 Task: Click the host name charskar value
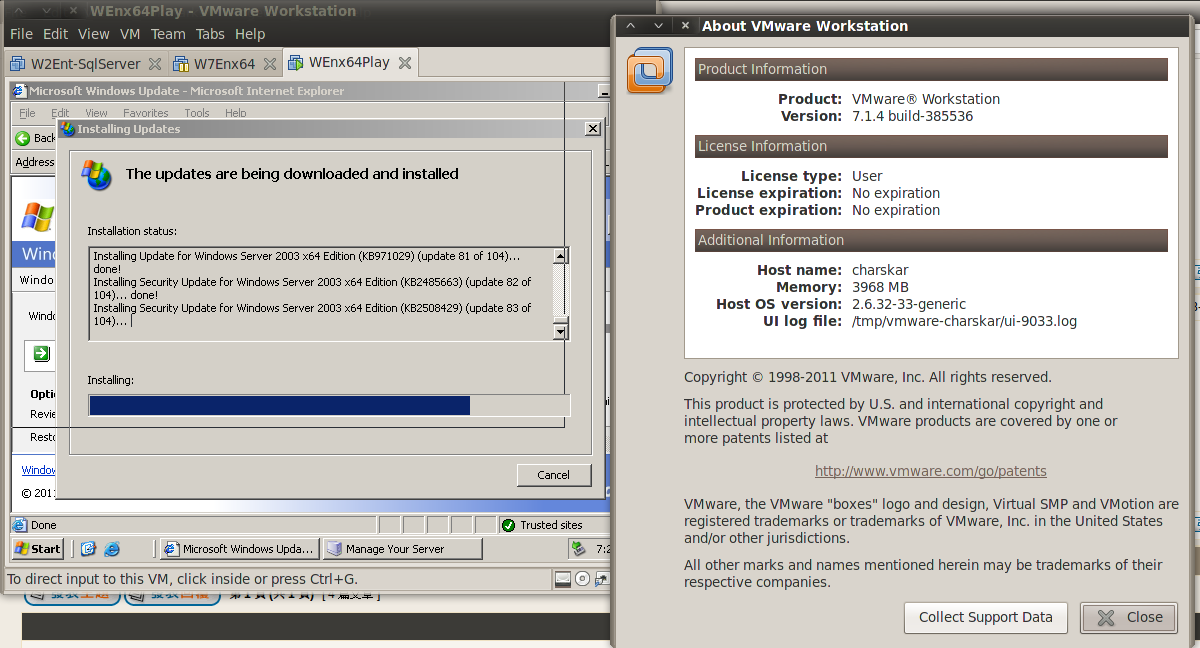[x=880, y=270]
